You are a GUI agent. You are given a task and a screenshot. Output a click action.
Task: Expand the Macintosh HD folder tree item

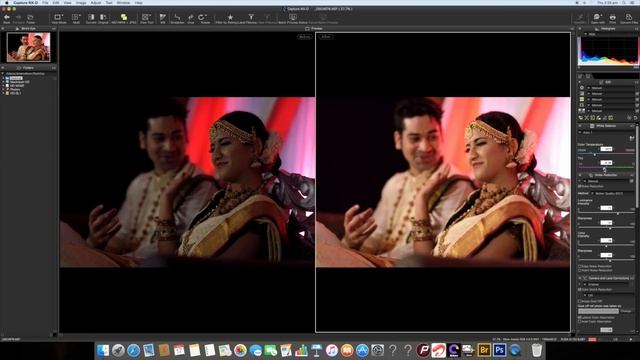click(x=3, y=82)
